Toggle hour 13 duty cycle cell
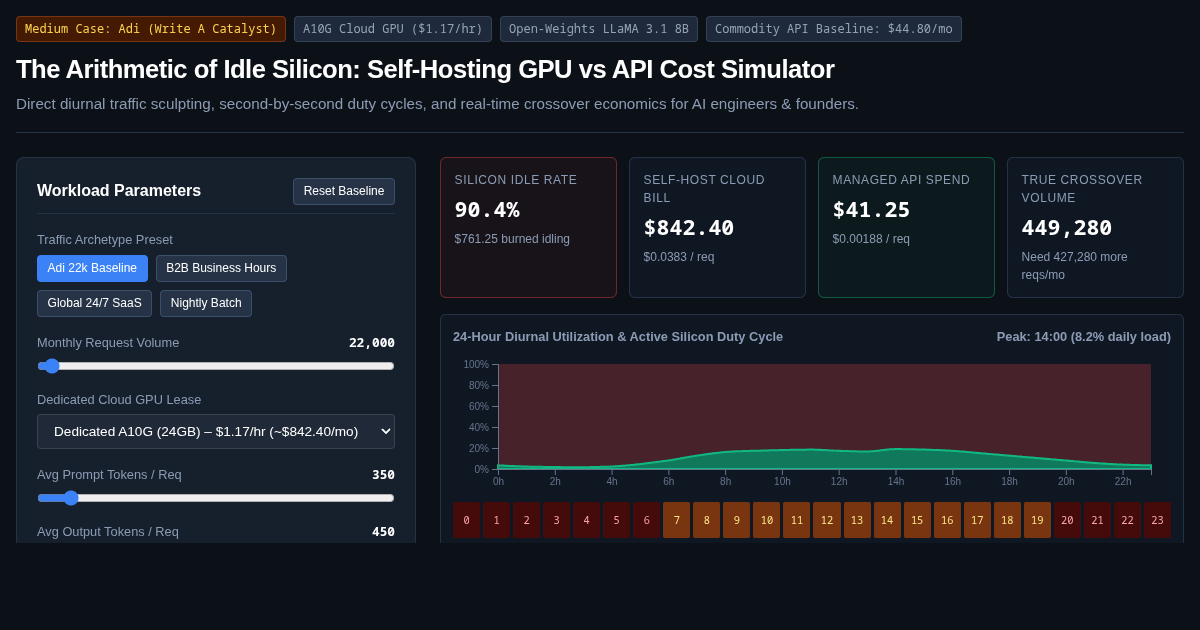This screenshot has height=630, width=1200. tap(857, 520)
